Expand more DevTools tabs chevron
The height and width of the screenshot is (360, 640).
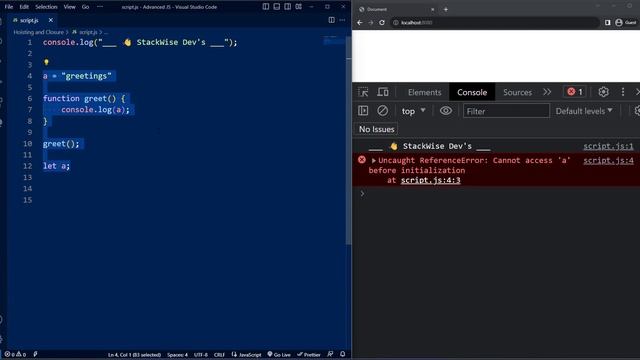pos(547,92)
